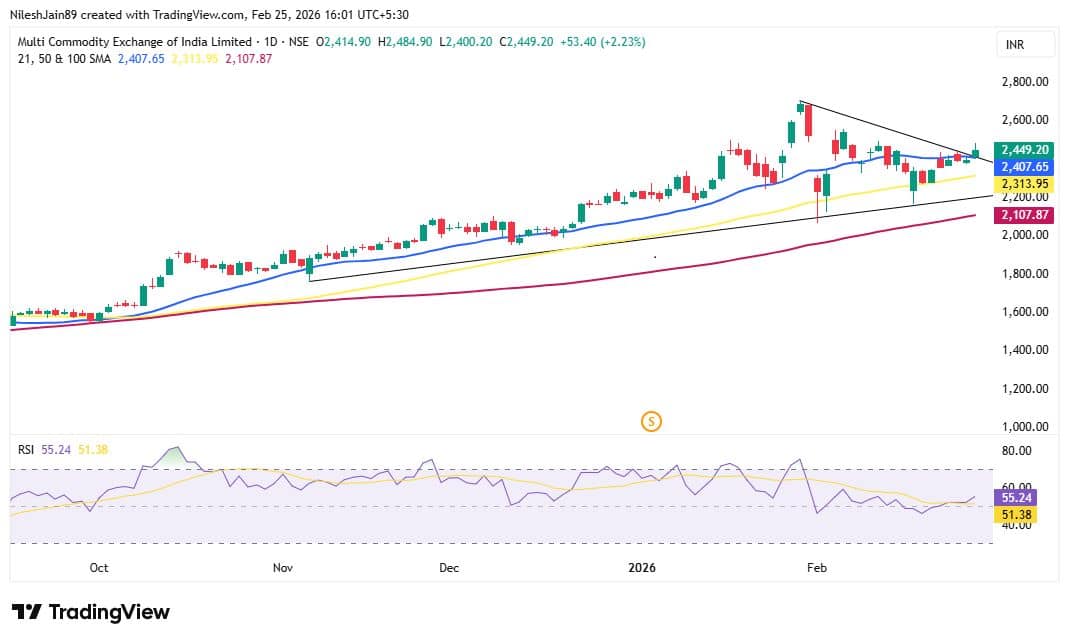Screen dimensions: 1069x642
Task: Click the purple 55.24 RSI axis tag
Action: [x=1016, y=498]
